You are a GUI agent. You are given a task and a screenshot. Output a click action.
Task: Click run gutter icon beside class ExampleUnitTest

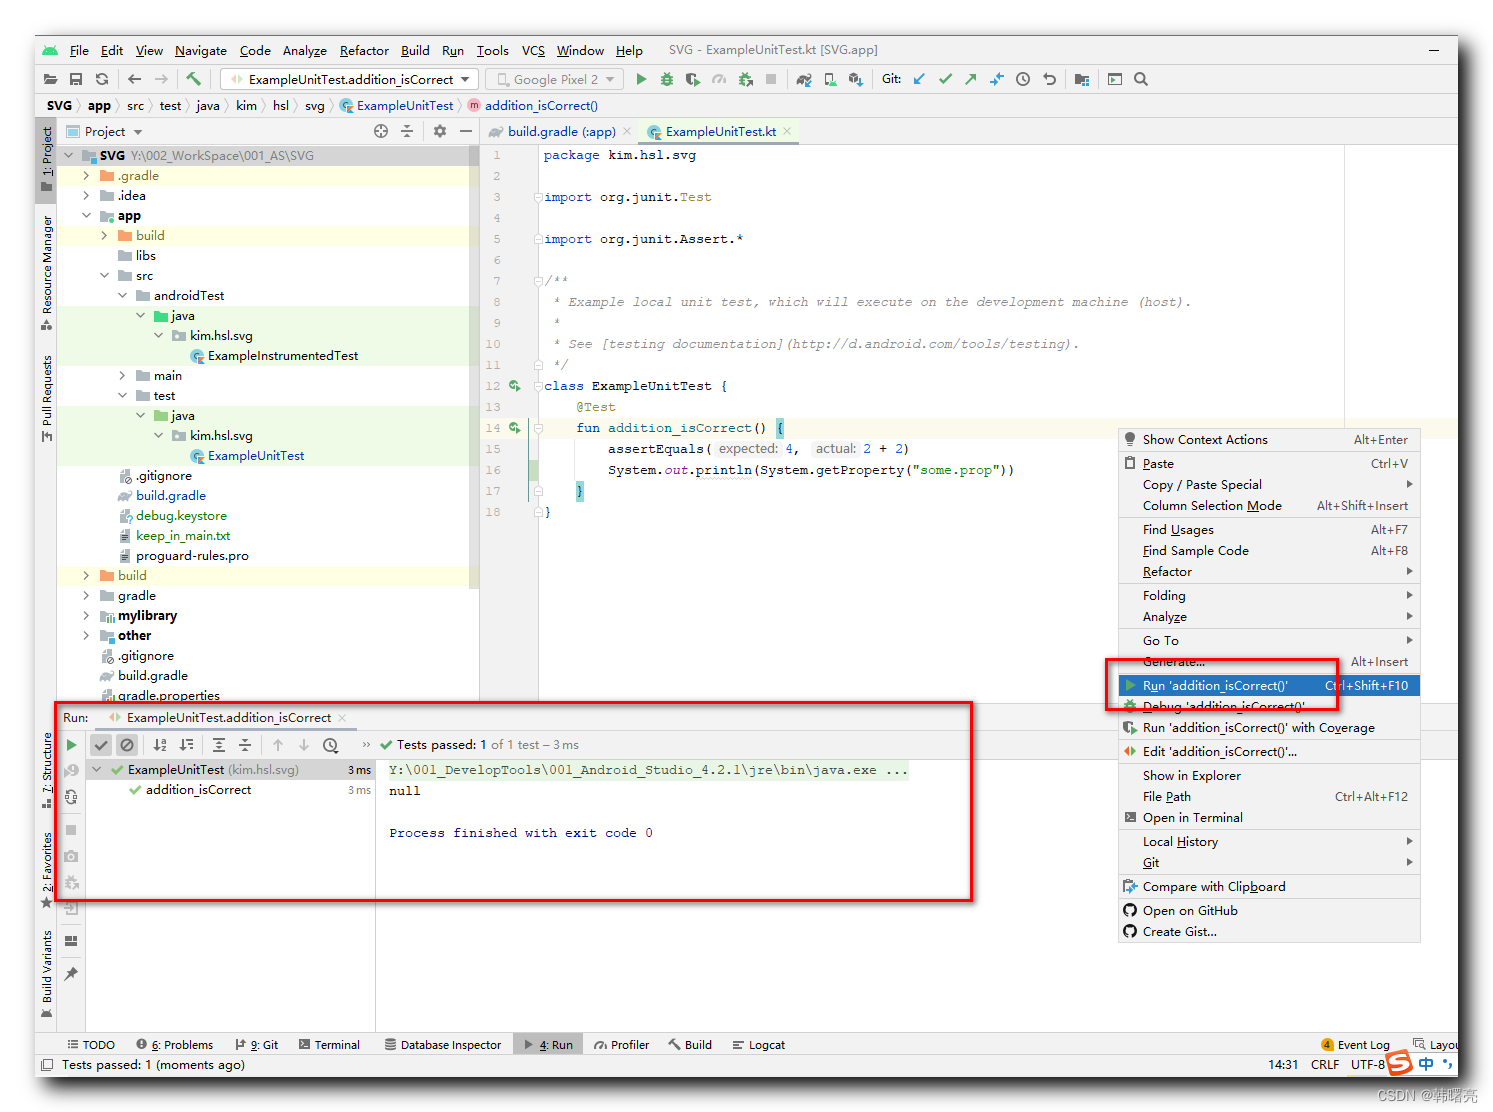(514, 386)
